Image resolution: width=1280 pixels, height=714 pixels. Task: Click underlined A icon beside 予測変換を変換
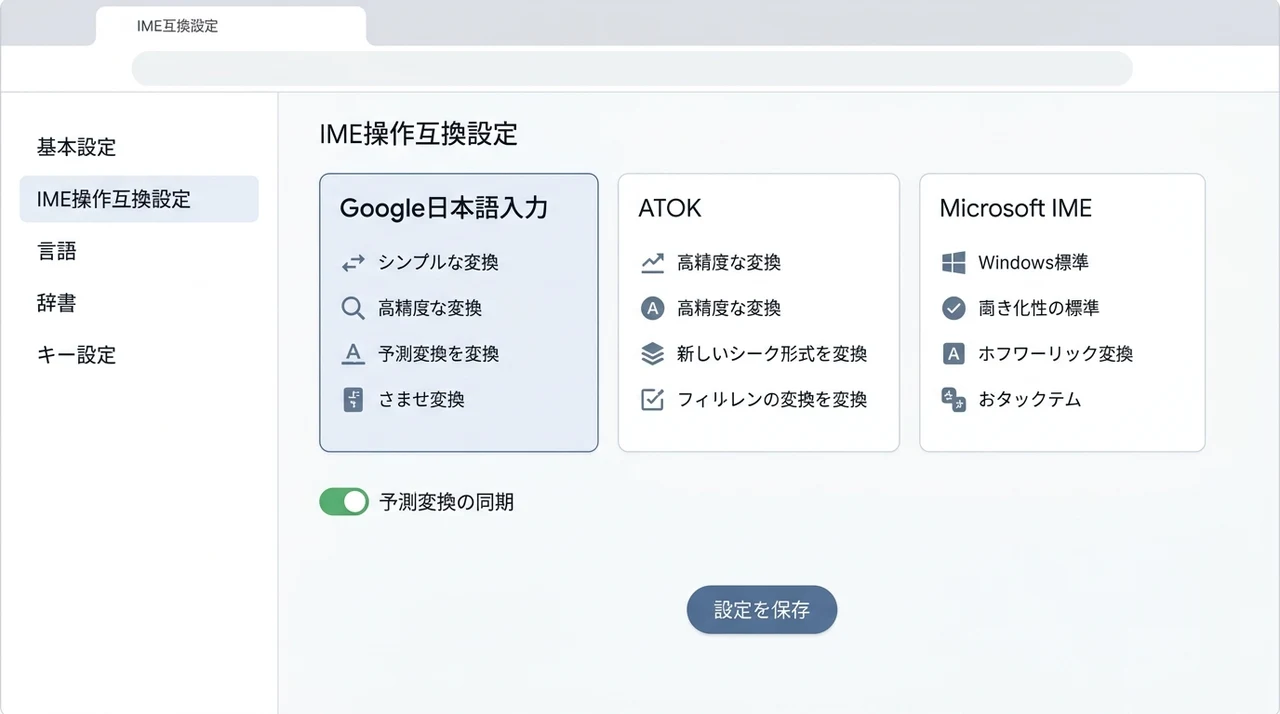pyautogui.click(x=353, y=354)
